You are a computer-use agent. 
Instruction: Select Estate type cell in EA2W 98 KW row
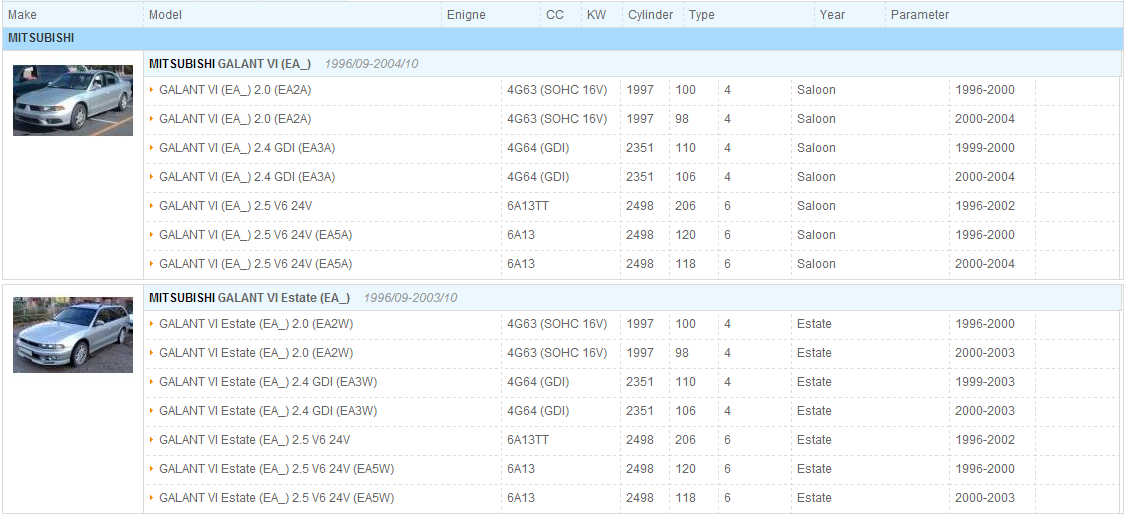click(814, 353)
